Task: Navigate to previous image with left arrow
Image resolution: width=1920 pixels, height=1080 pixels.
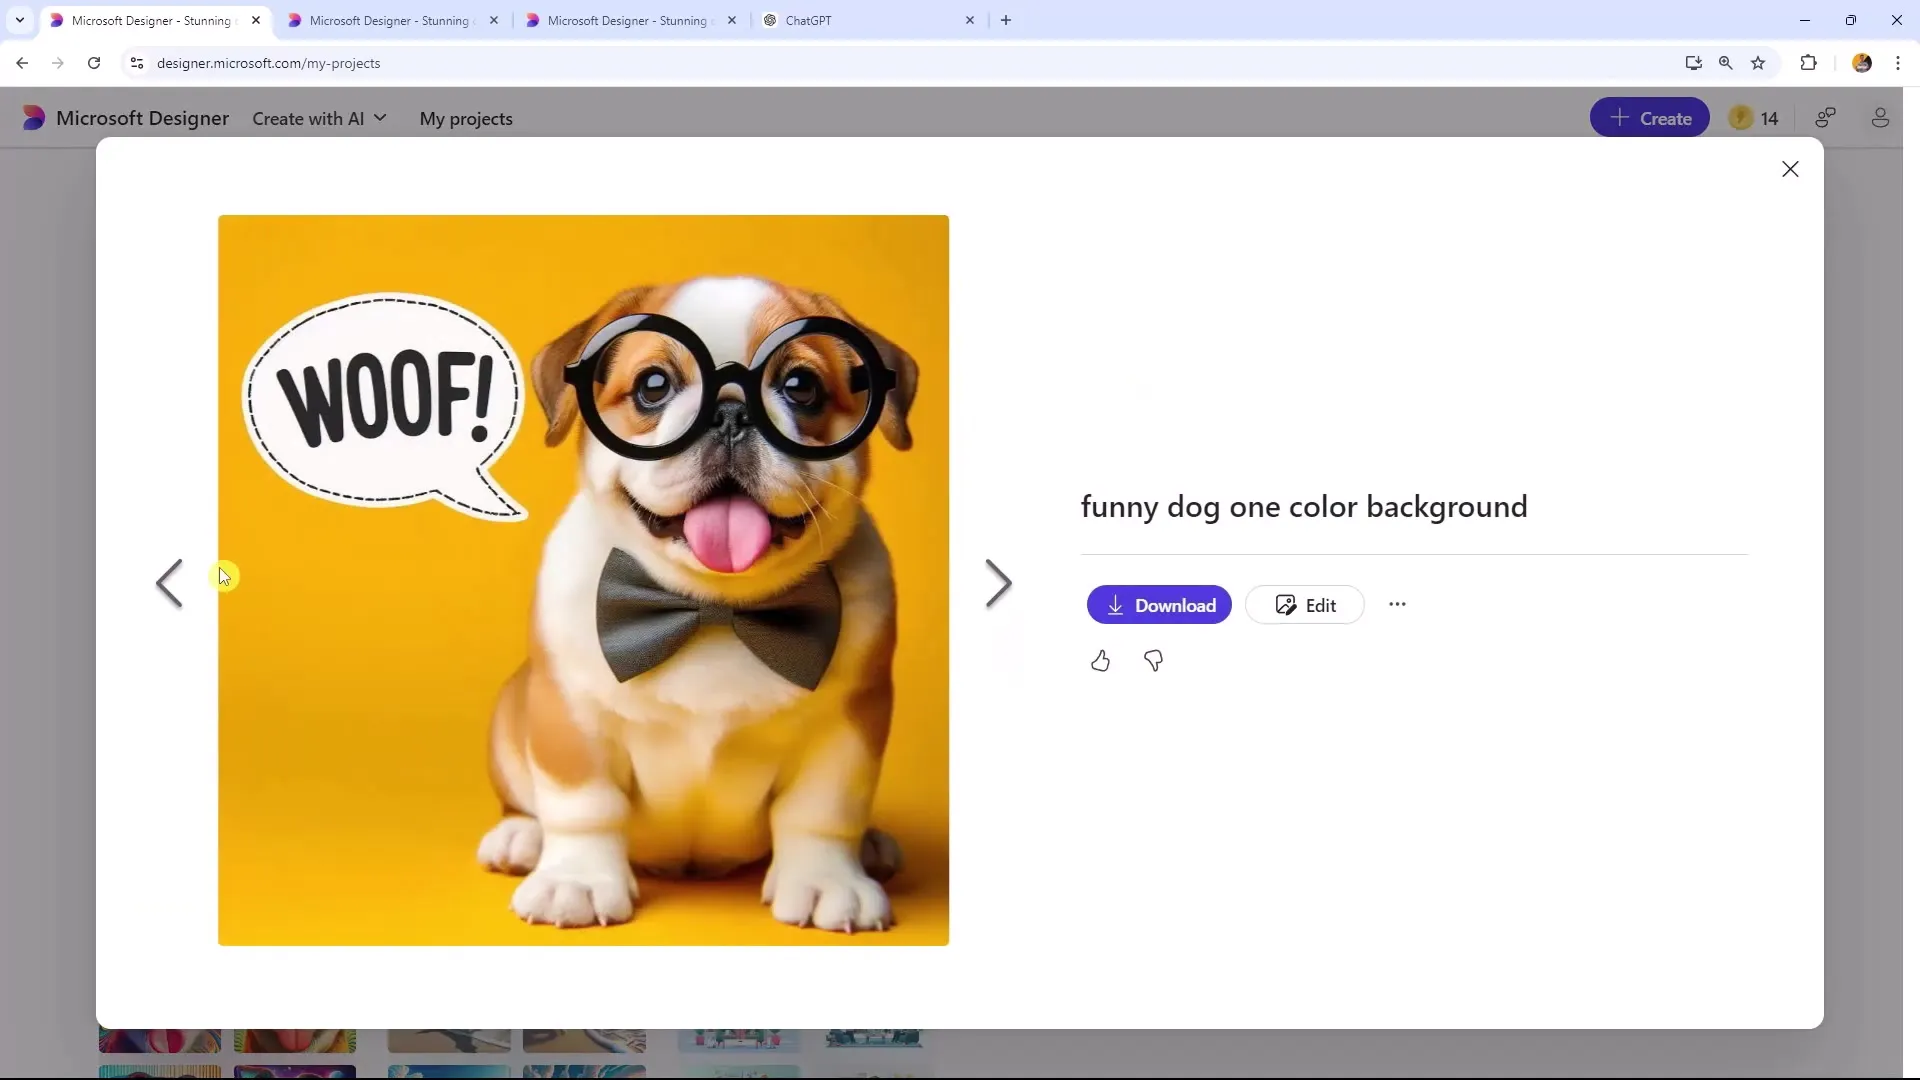Action: pyautogui.click(x=167, y=583)
